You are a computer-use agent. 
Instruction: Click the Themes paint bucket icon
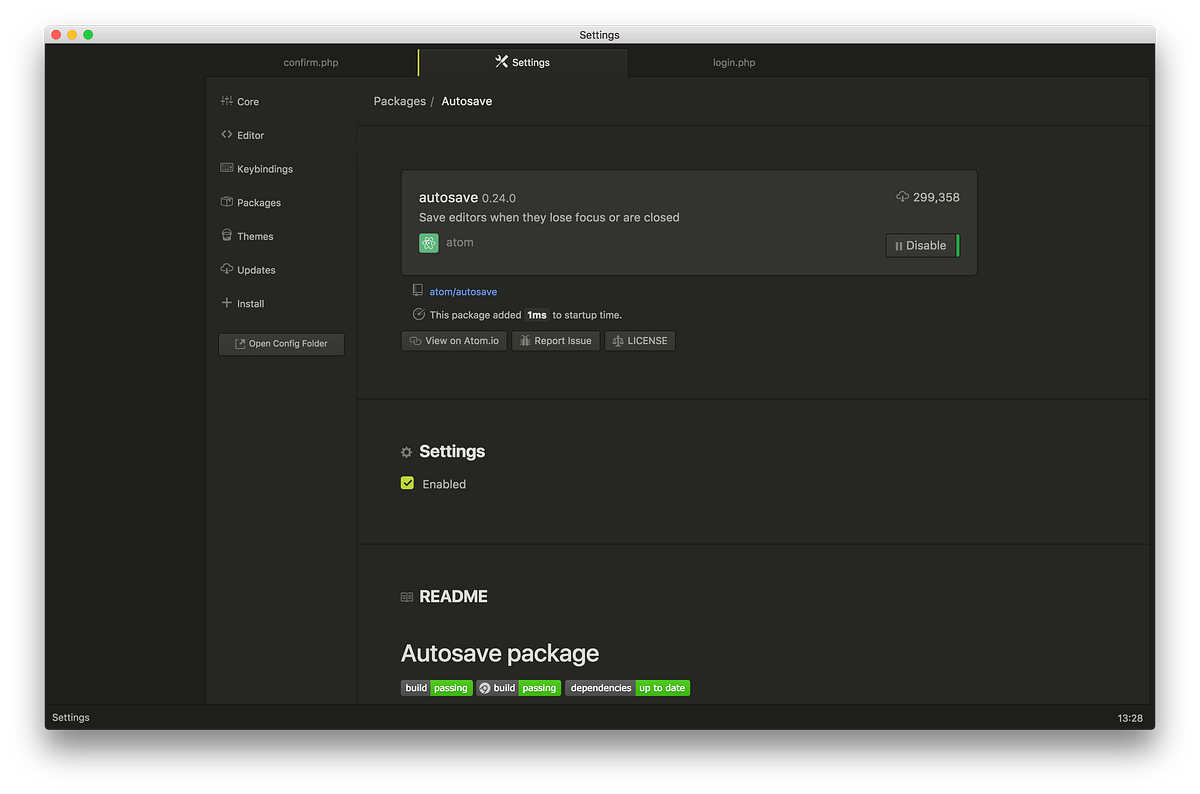pos(227,236)
